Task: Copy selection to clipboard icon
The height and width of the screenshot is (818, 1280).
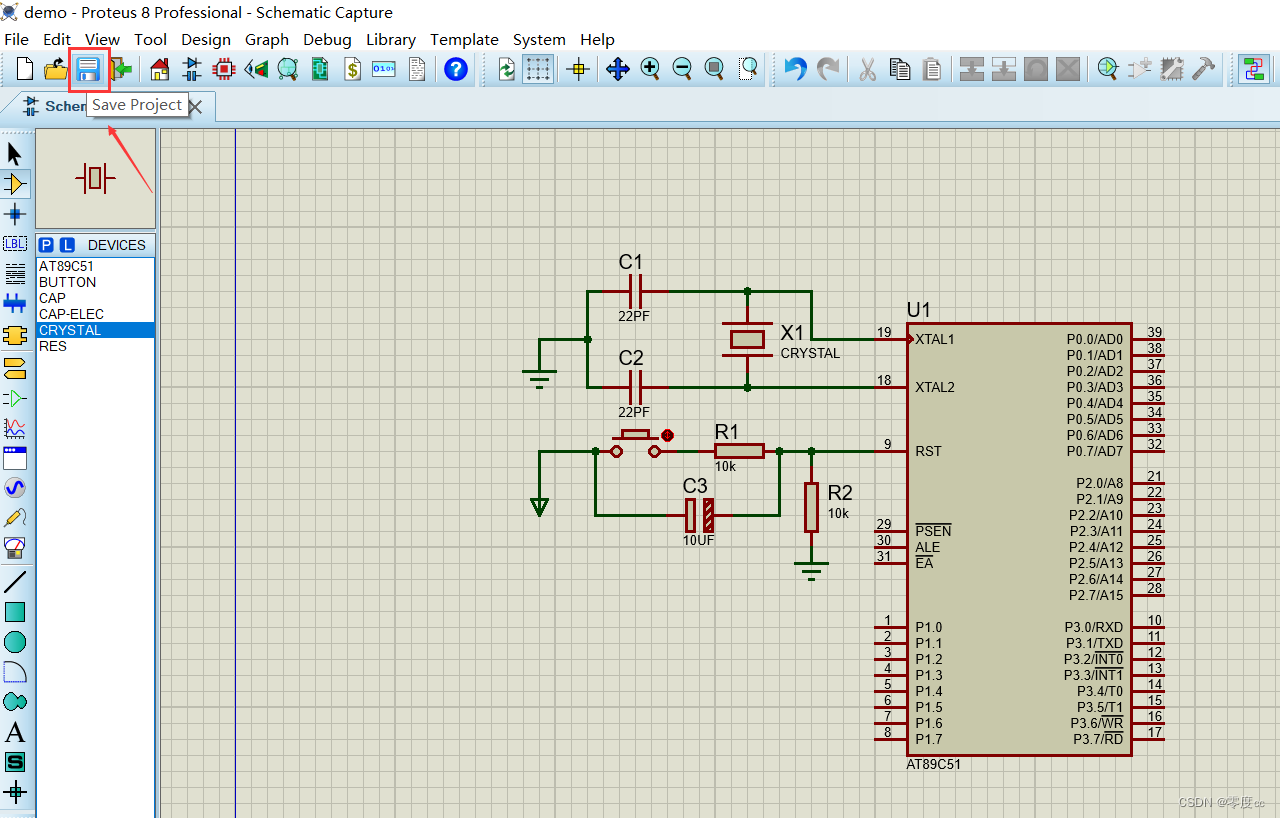Action: tap(900, 69)
